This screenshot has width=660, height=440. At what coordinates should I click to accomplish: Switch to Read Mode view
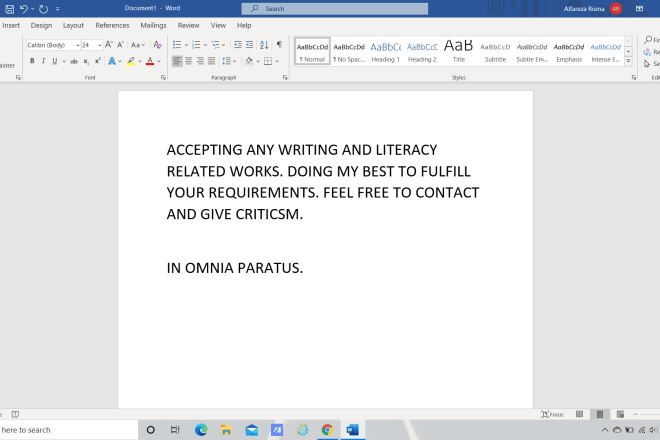point(580,414)
